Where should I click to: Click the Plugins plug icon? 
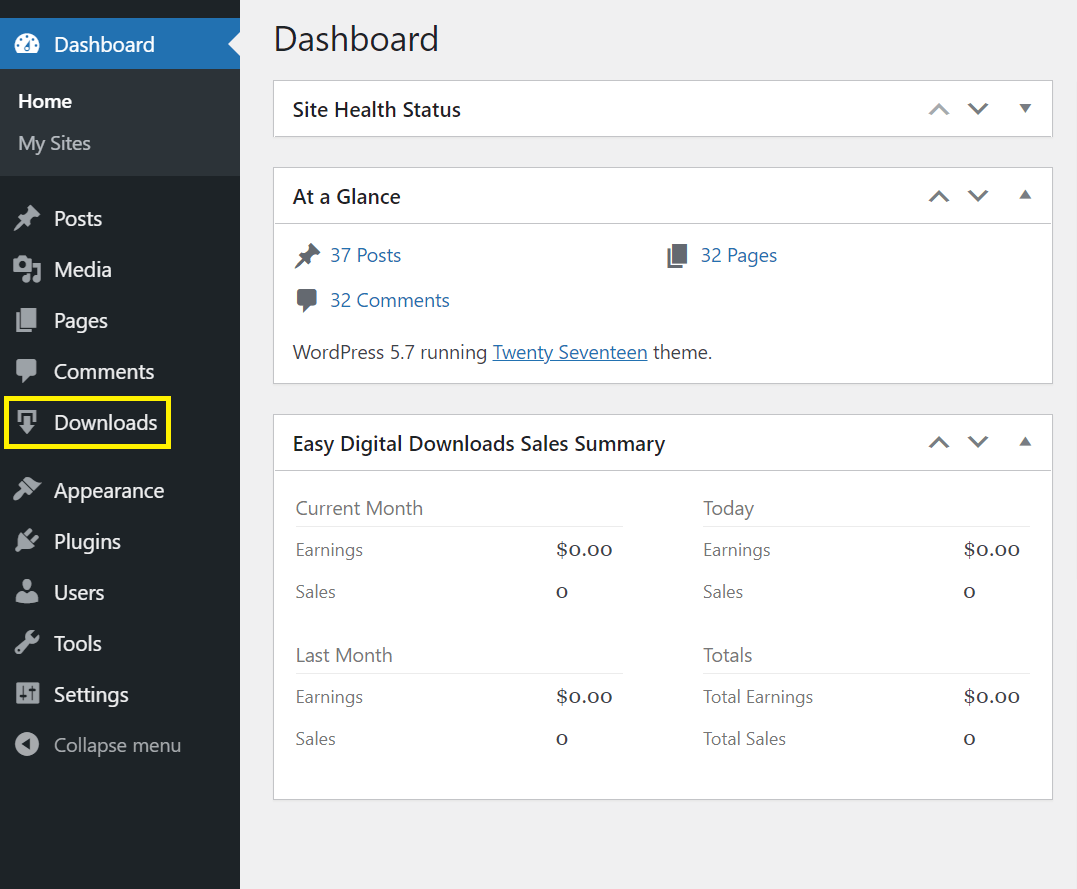(x=27, y=541)
